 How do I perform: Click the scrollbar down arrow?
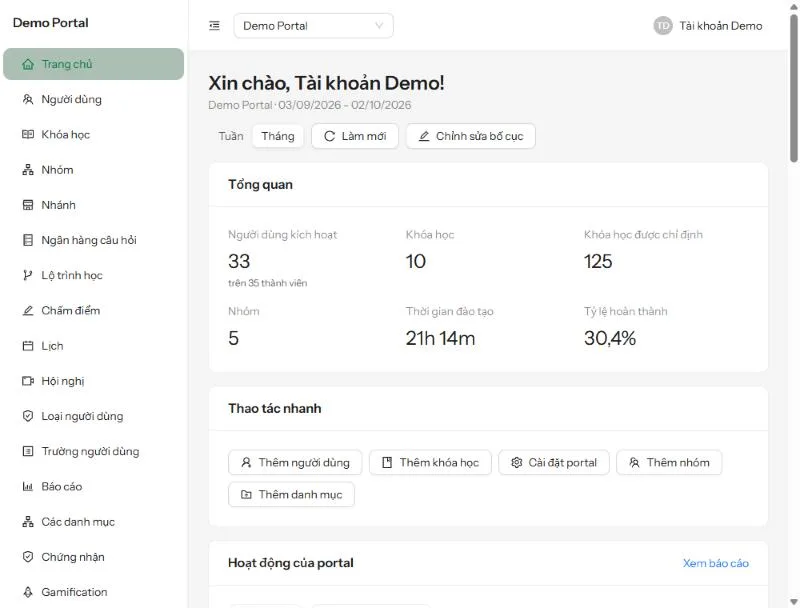click(x=794, y=602)
